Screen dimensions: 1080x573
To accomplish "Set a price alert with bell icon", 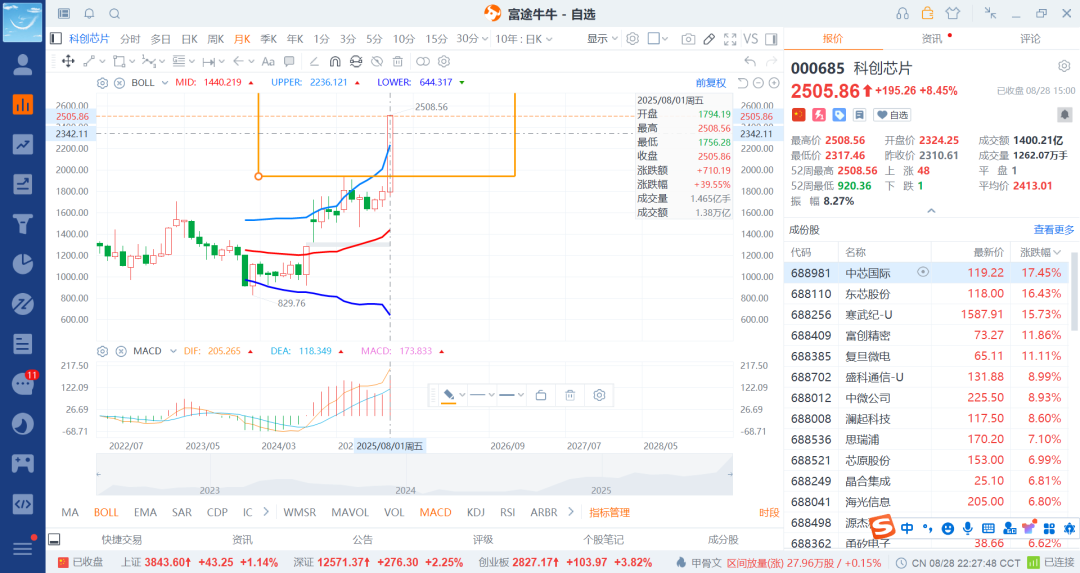I will (1064, 114).
